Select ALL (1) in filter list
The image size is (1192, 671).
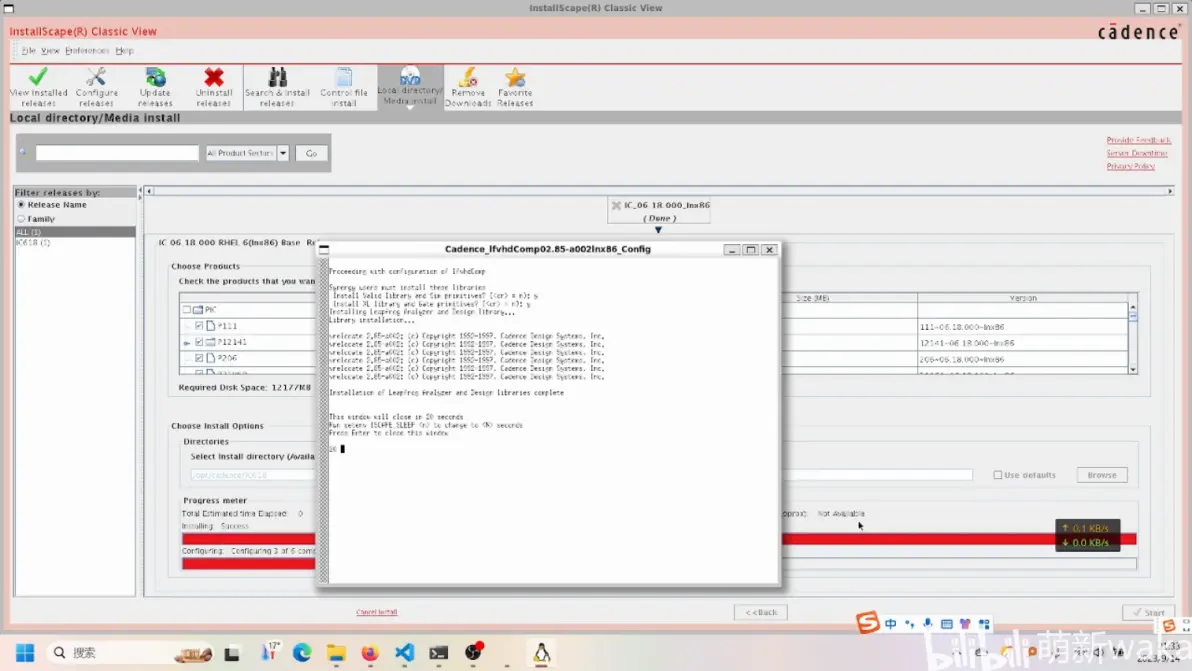coord(74,231)
